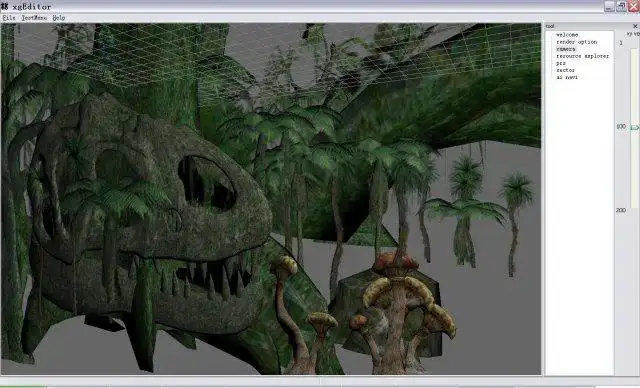Screen dimensions: 640x388
Task: Minimize the xgEditor window
Action: coord(609,6)
